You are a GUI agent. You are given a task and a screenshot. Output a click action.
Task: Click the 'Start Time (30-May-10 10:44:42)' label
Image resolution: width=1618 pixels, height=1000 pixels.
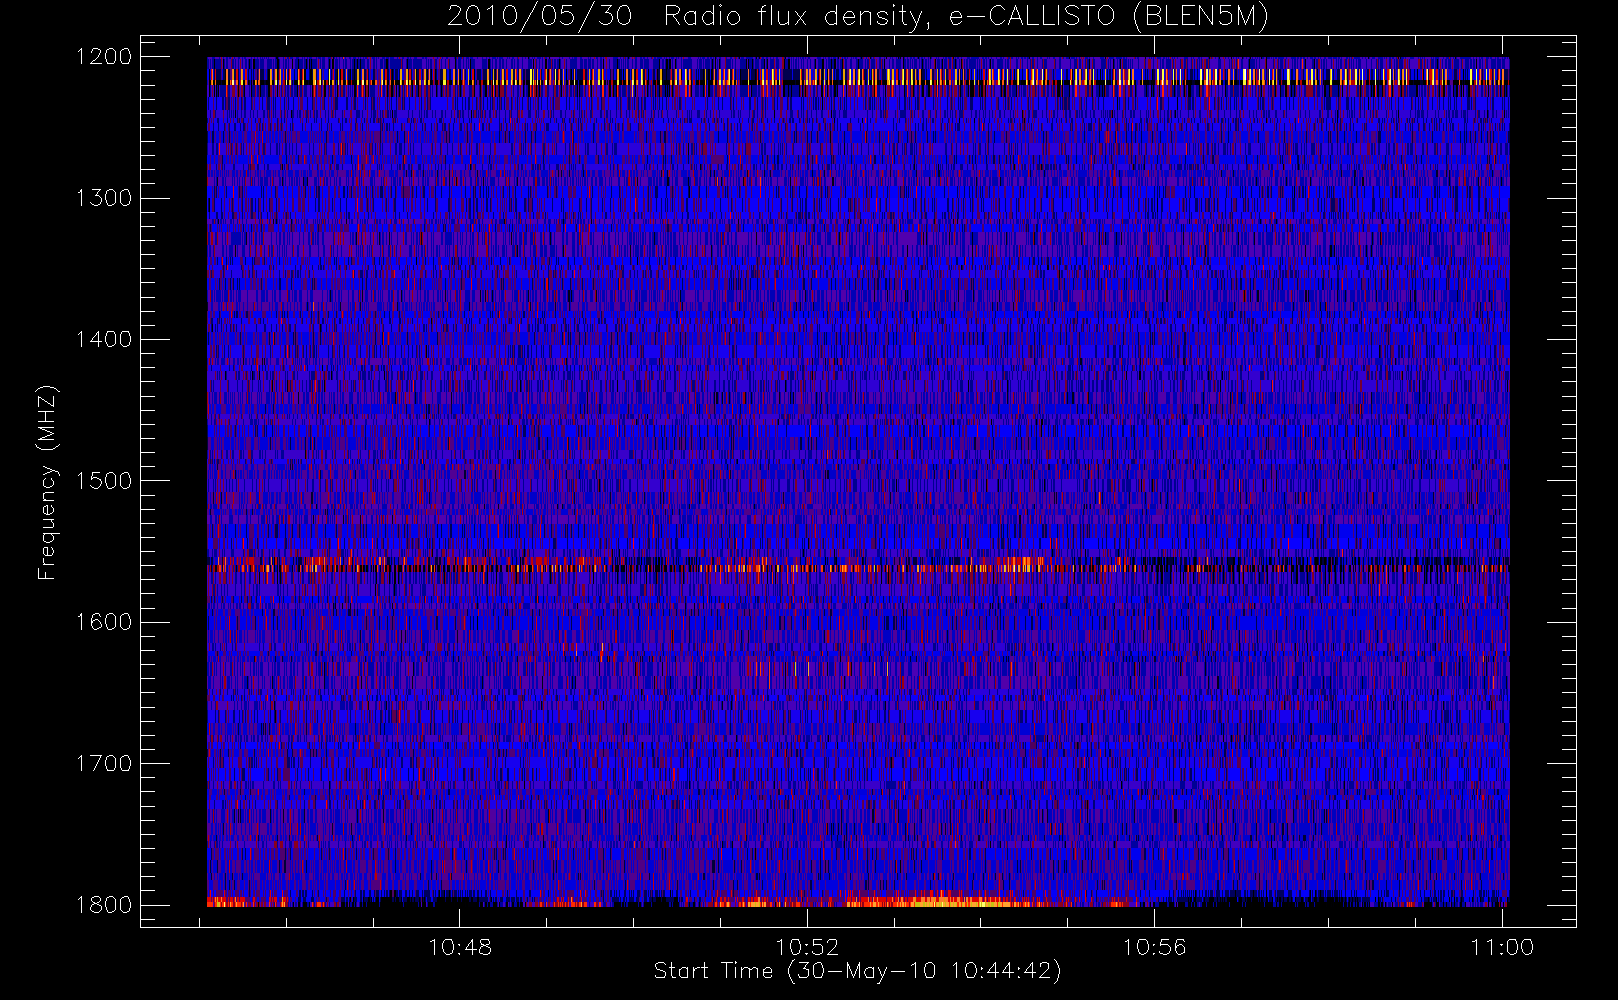click(858, 971)
